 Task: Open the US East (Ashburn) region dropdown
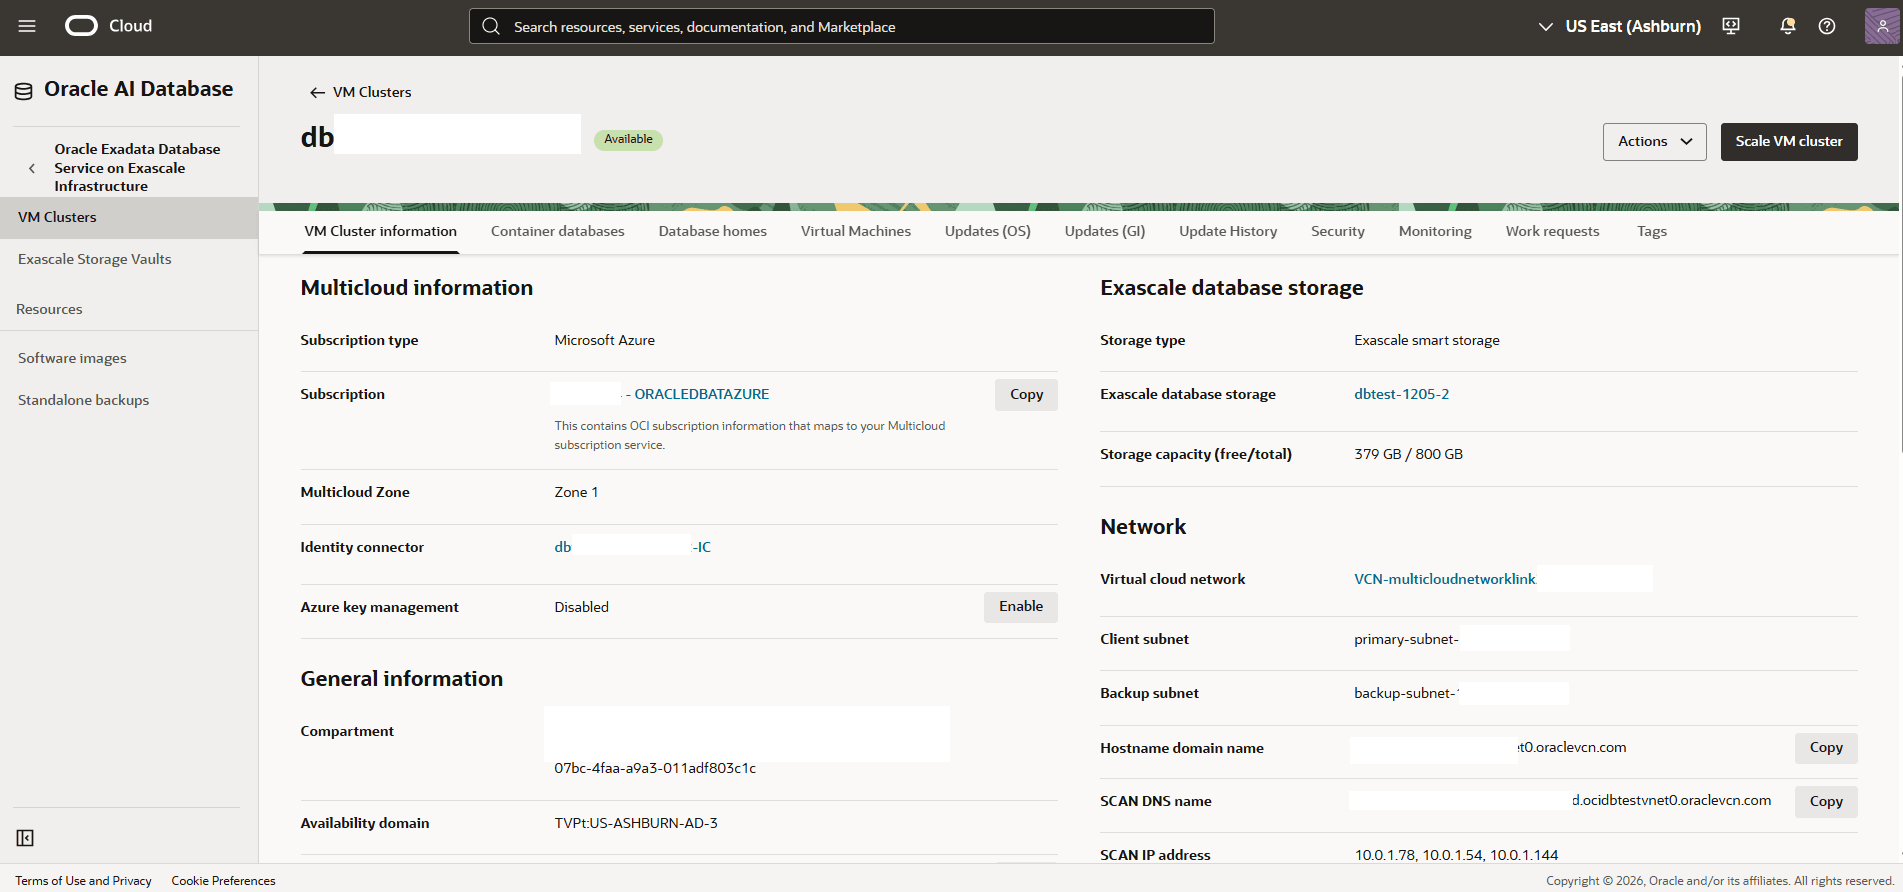pos(1619,26)
